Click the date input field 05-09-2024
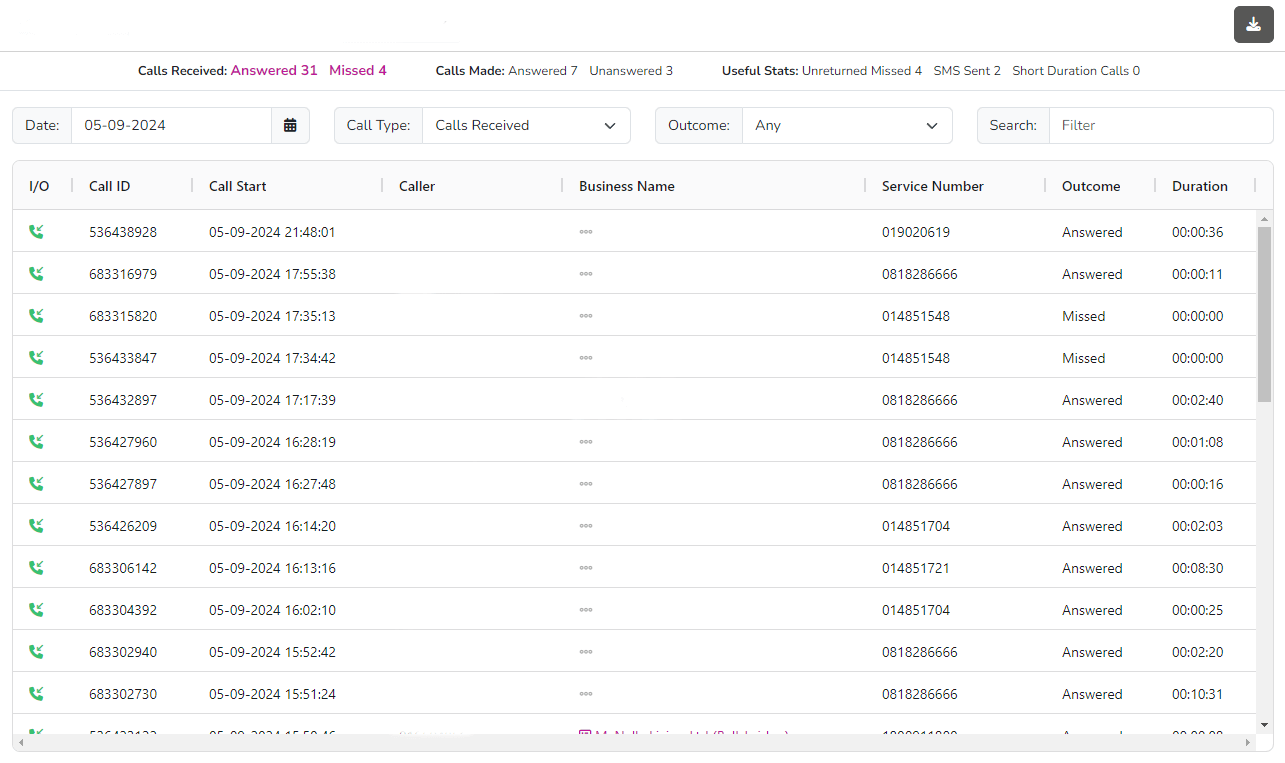This screenshot has height=763, width=1285. [171, 125]
